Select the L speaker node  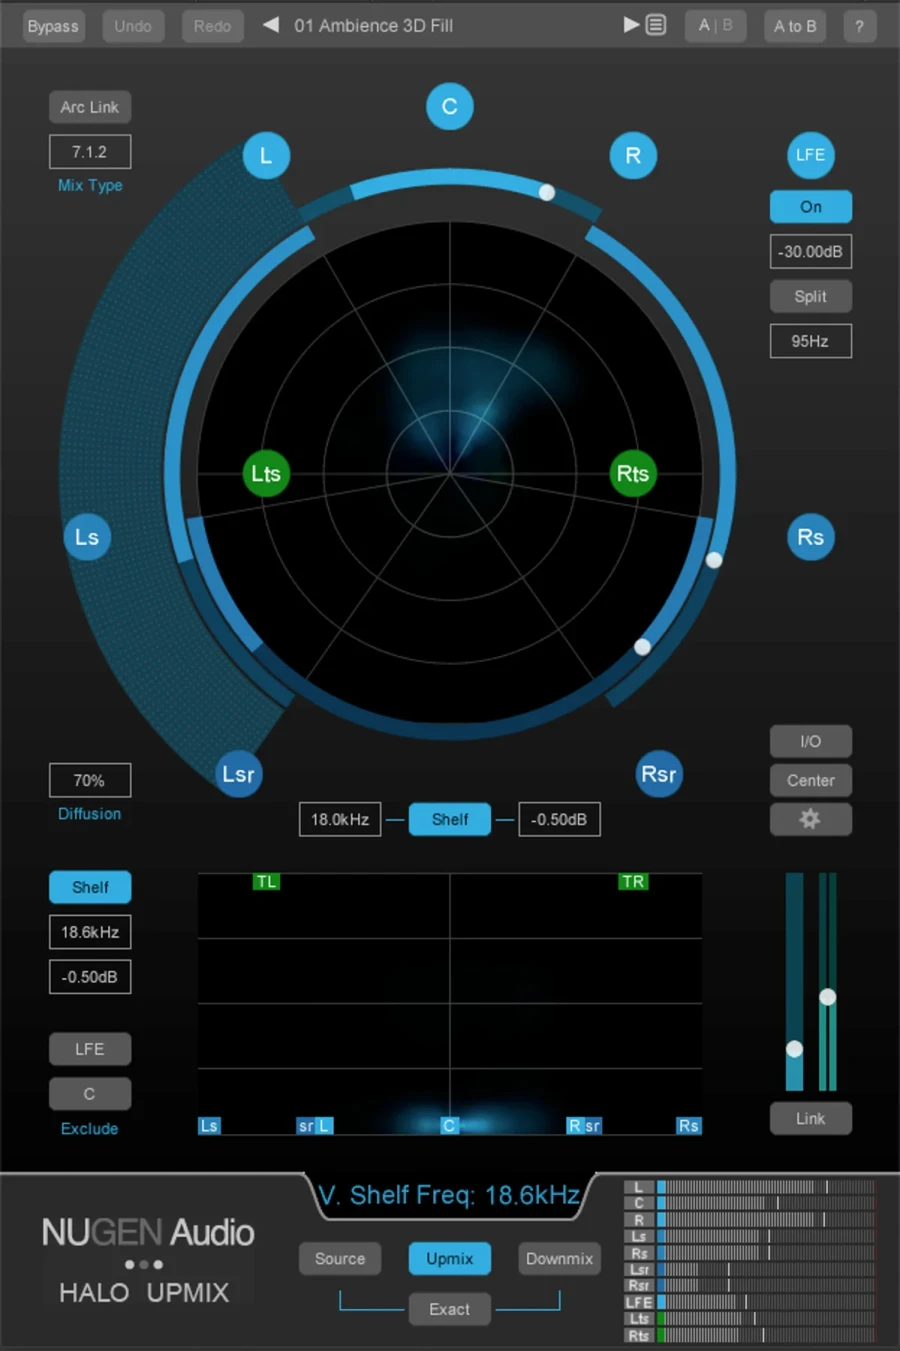pos(266,155)
